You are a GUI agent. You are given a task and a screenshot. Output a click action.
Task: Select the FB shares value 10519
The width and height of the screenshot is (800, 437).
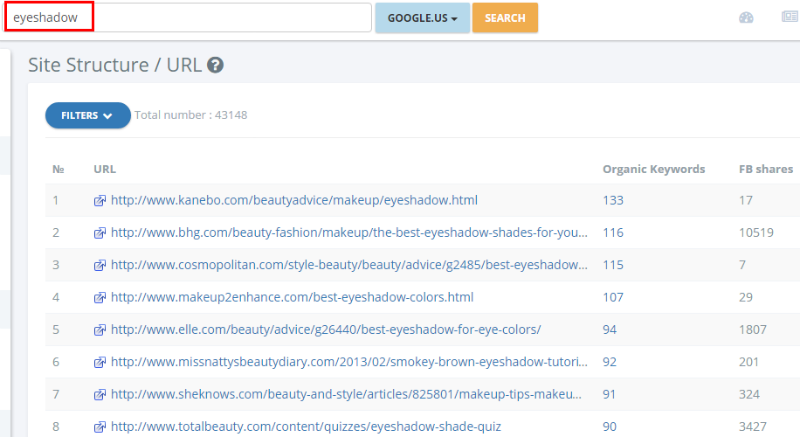pyautogui.click(x=756, y=233)
